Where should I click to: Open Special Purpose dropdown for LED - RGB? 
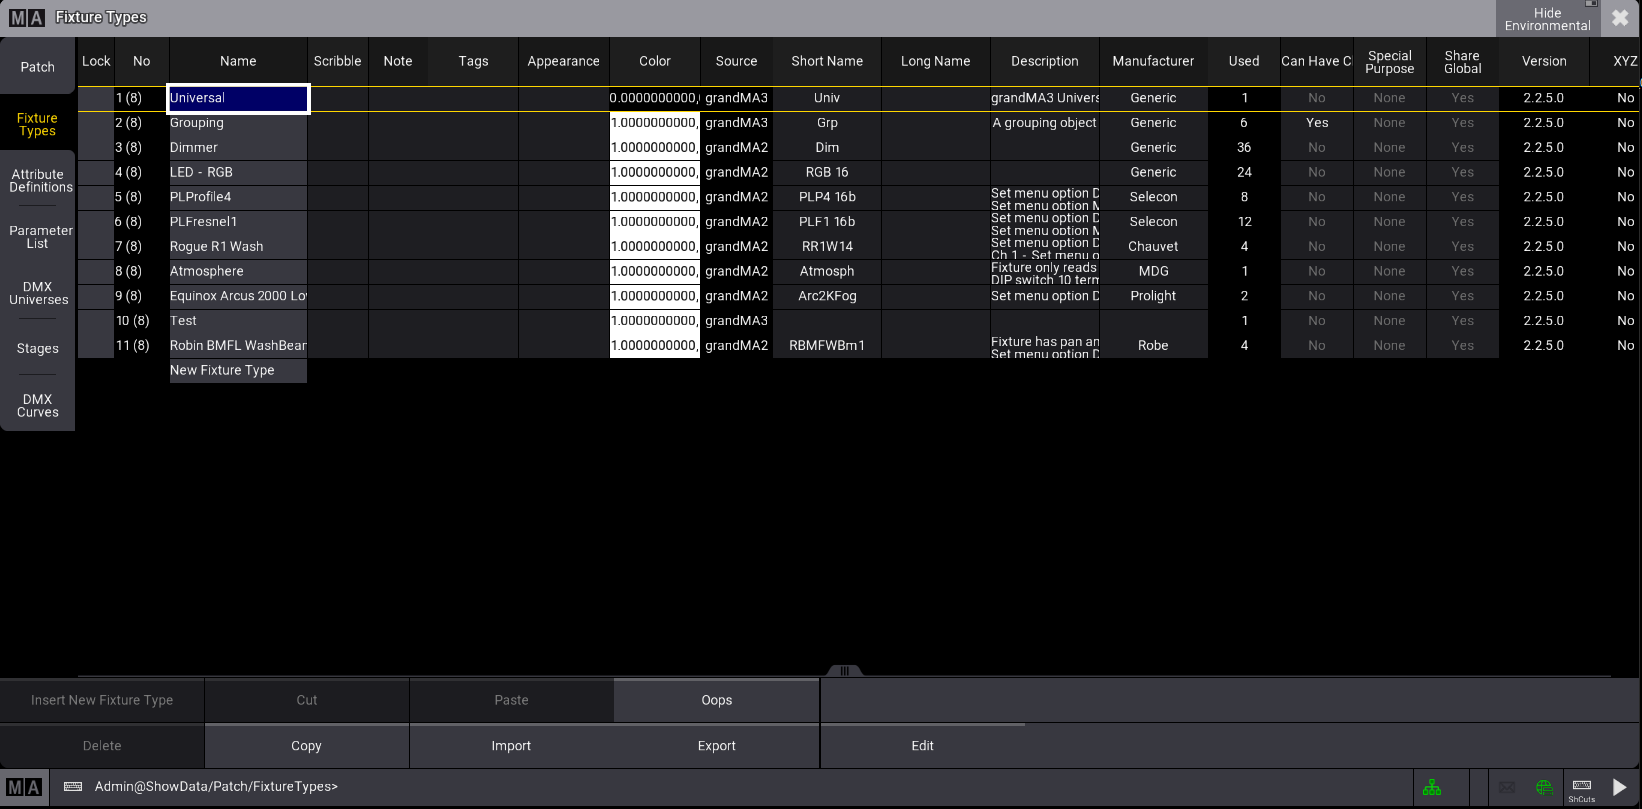pyautogui.click(x=1389, y=172)
